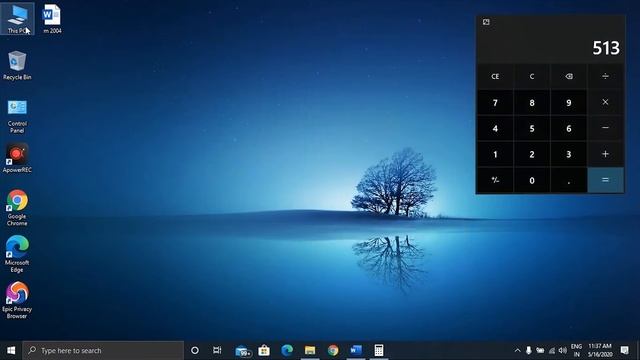Open the network status tray icon
The width and height of the screenshot is (640, 360).
tap(552, 350)
